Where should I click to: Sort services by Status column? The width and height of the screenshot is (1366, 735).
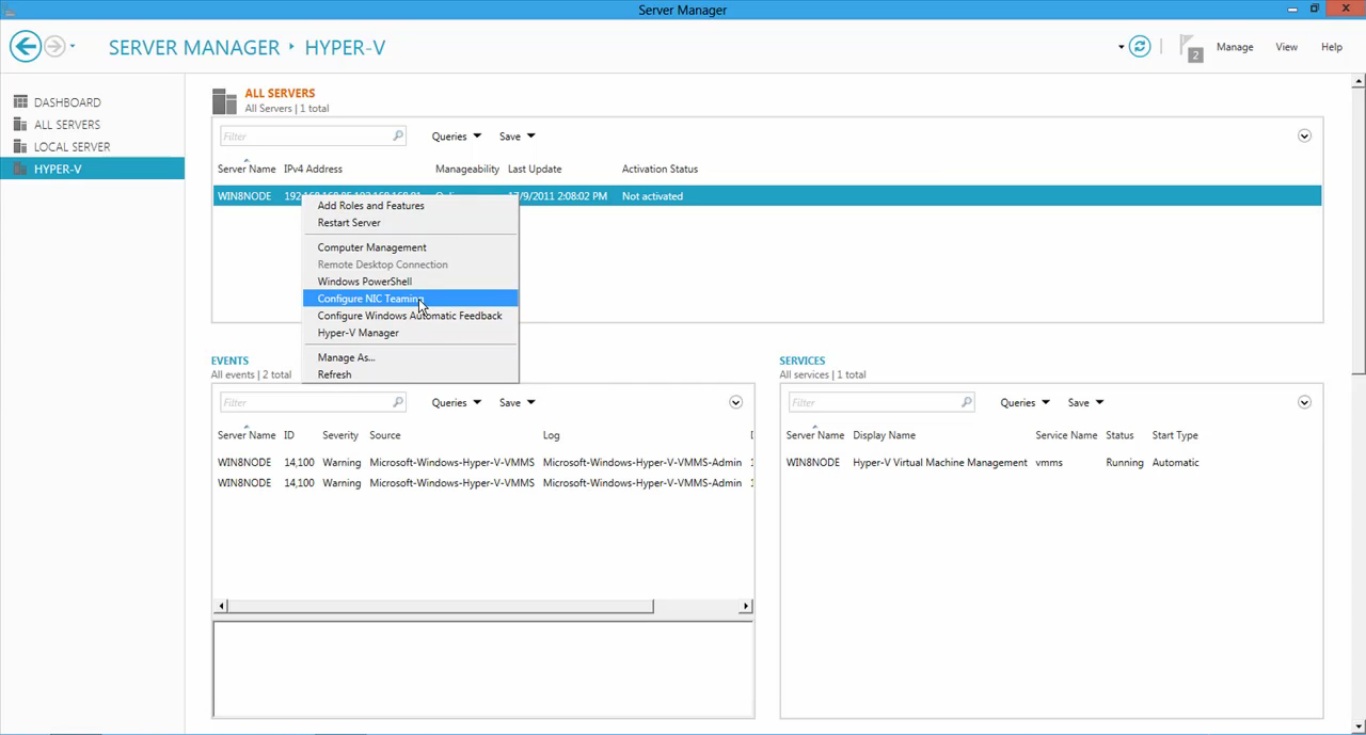click(1120, 435)
